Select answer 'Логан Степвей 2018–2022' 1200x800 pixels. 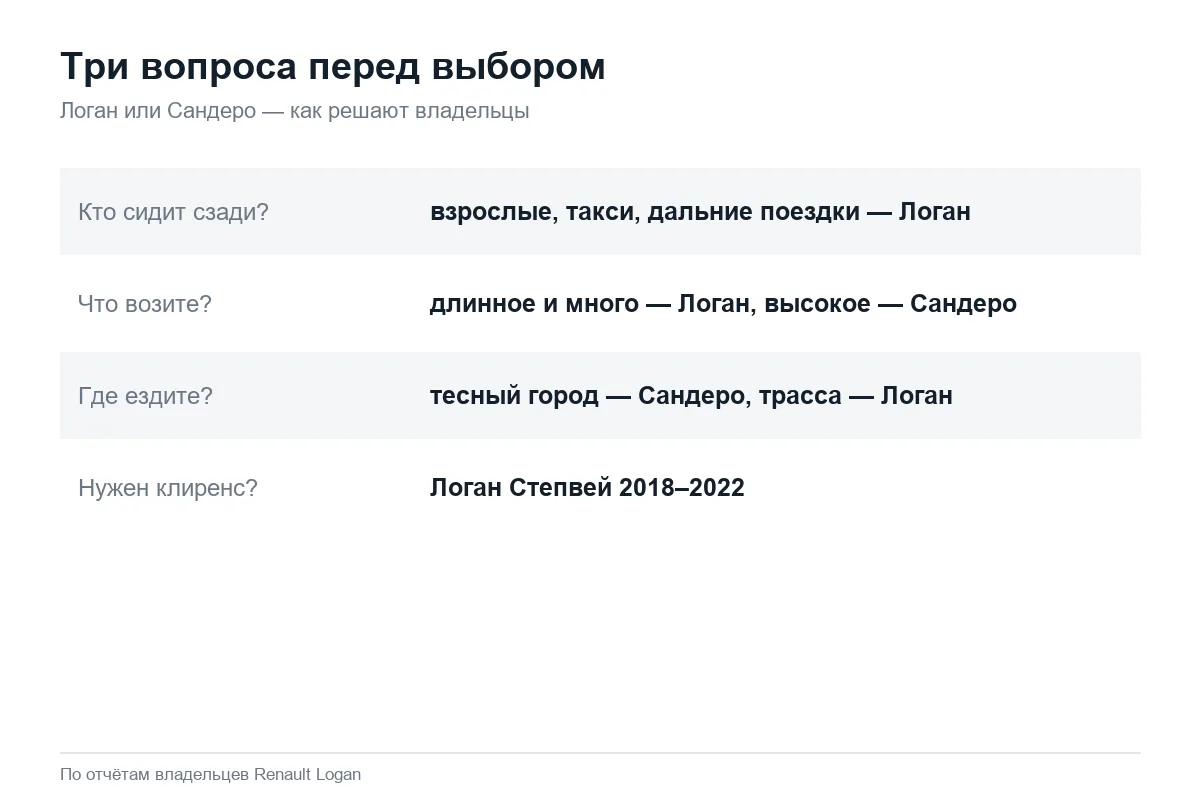coord(587,488)
